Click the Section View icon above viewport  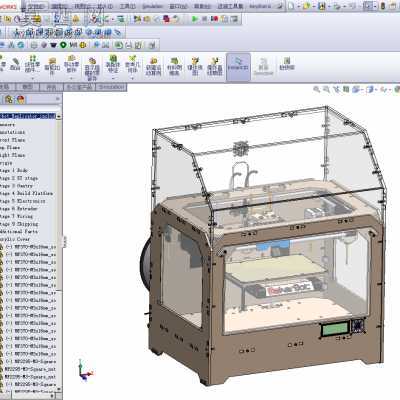(x=346, y=89)
